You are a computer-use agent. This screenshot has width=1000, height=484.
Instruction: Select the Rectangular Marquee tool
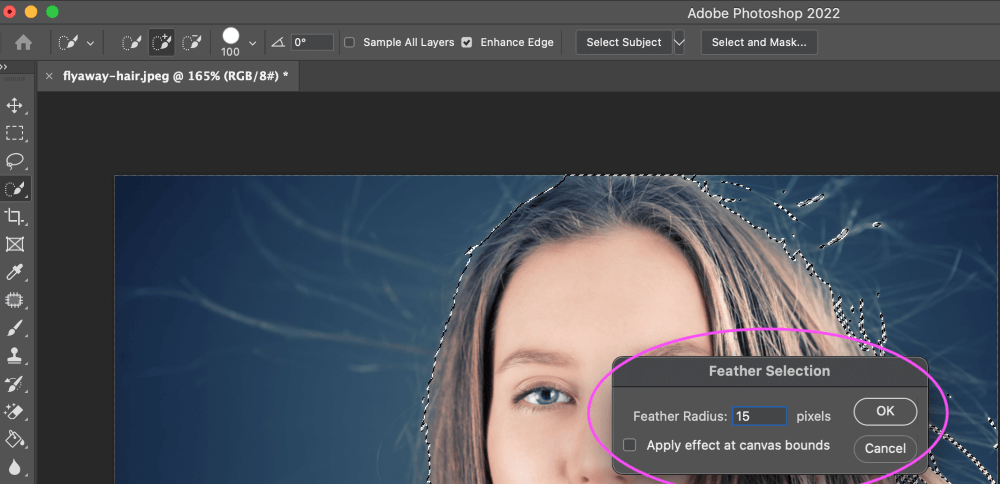[15, 133]
